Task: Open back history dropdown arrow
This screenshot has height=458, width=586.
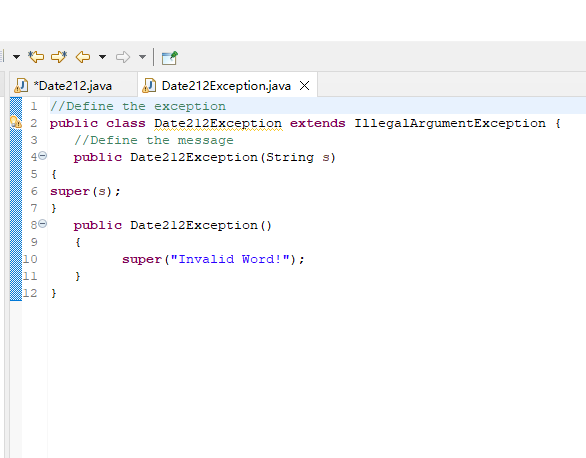Action: tap(102, 57)
